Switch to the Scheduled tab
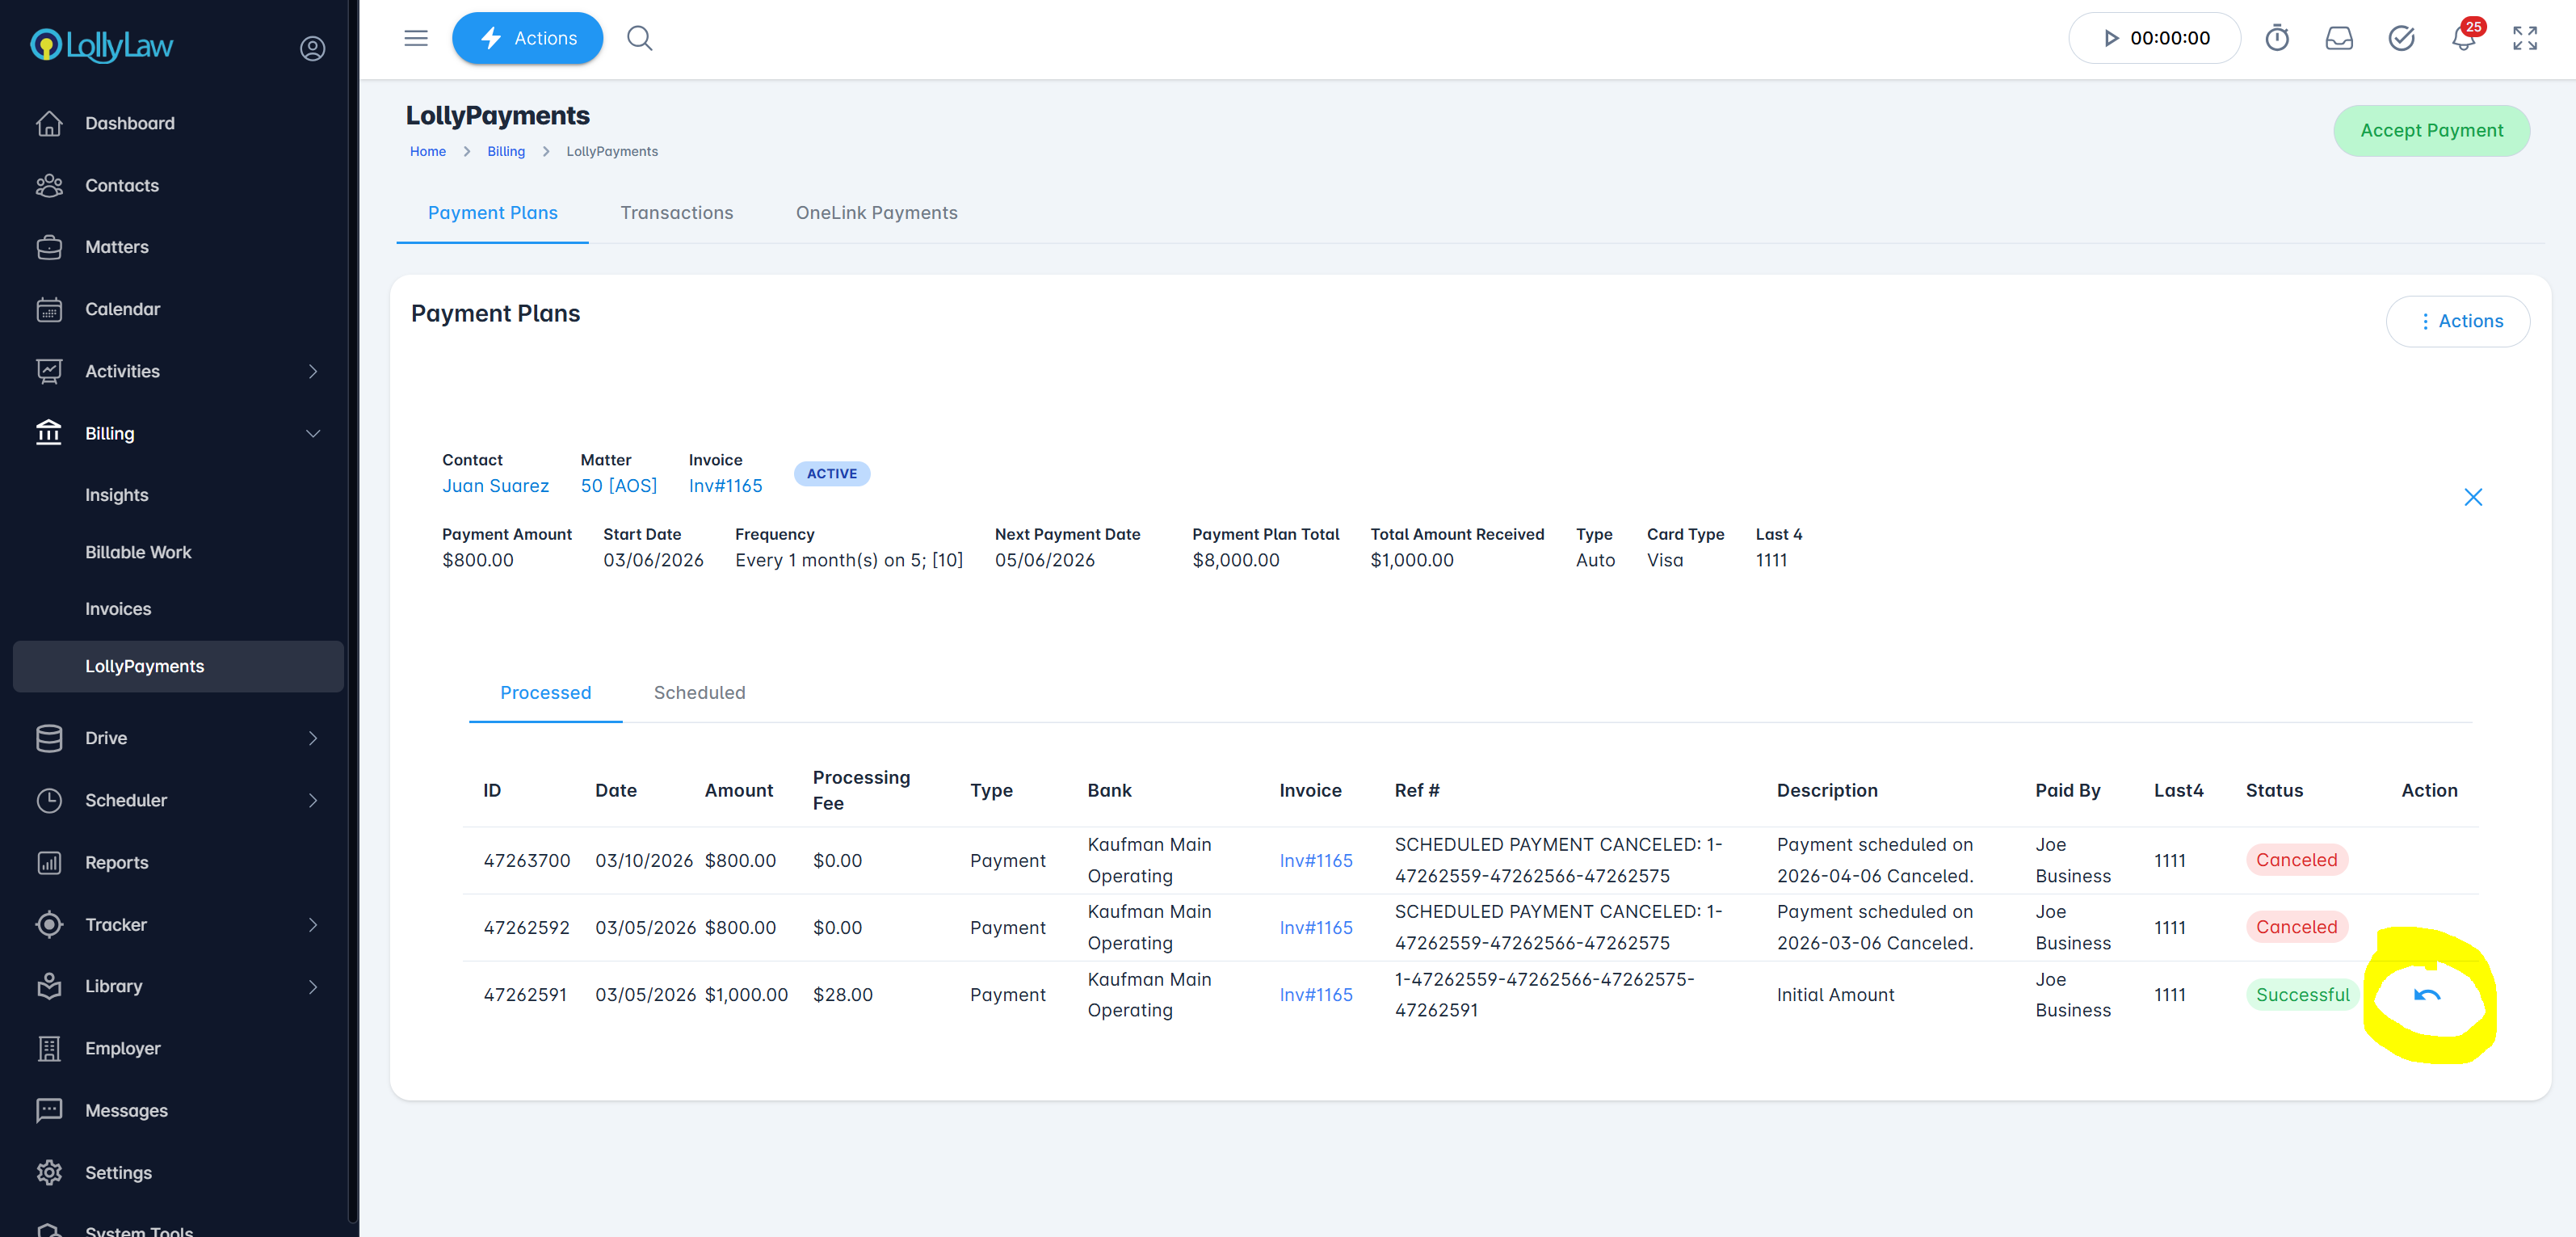2576x1237 pixels. point(699,693)
